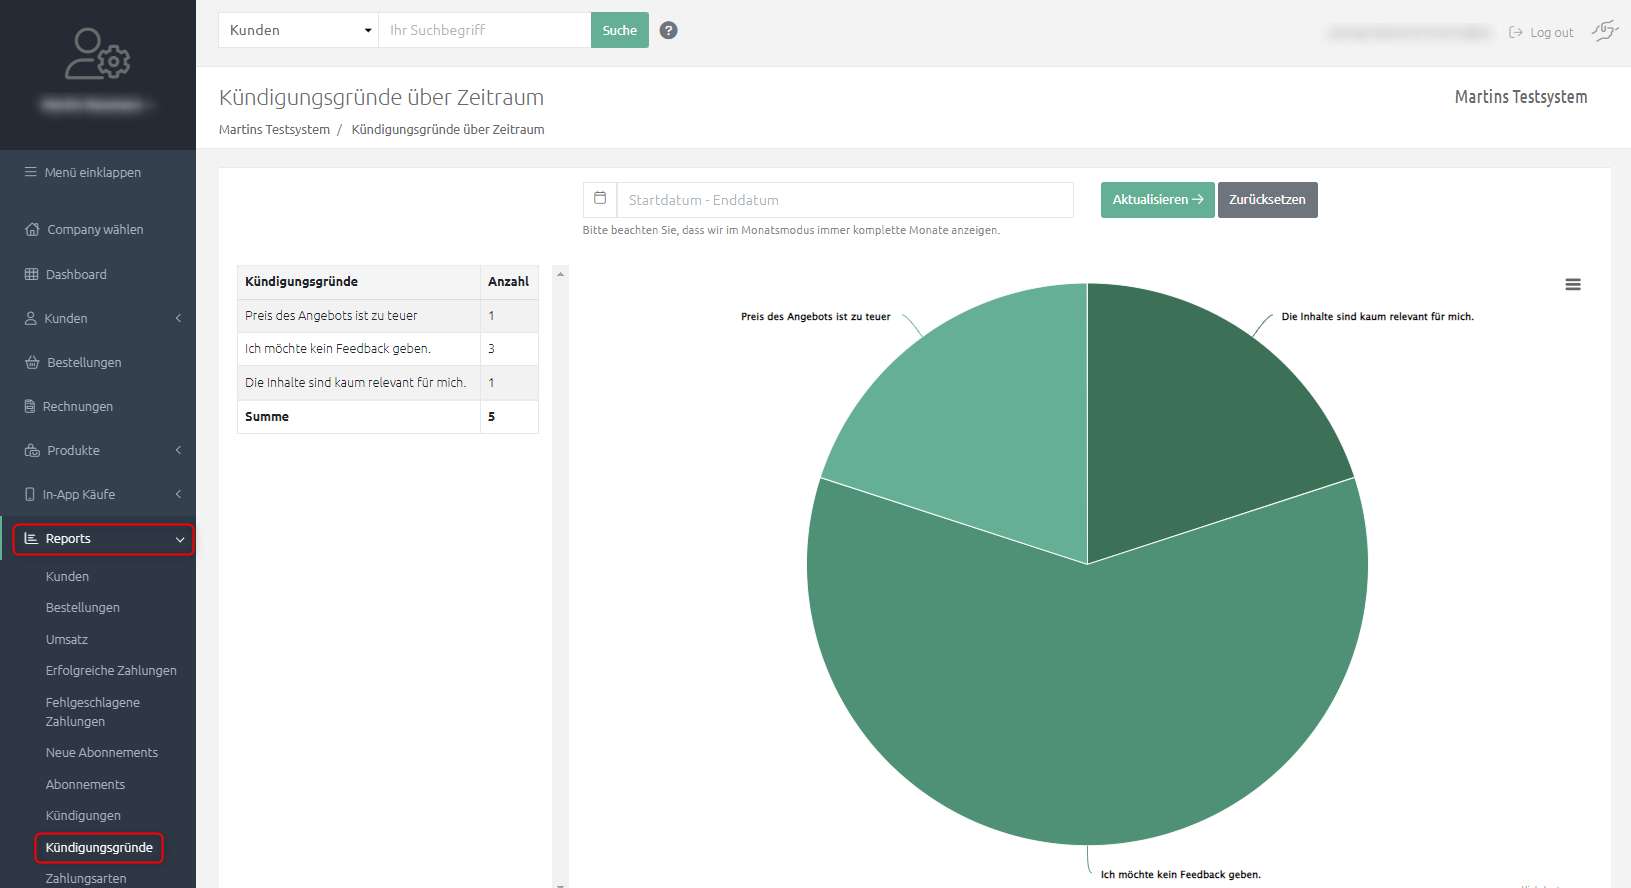This screenshot has width=1631, height=888.
Task: Open Erfolgreiche Zahlungen report
Action: pos(111,671)
